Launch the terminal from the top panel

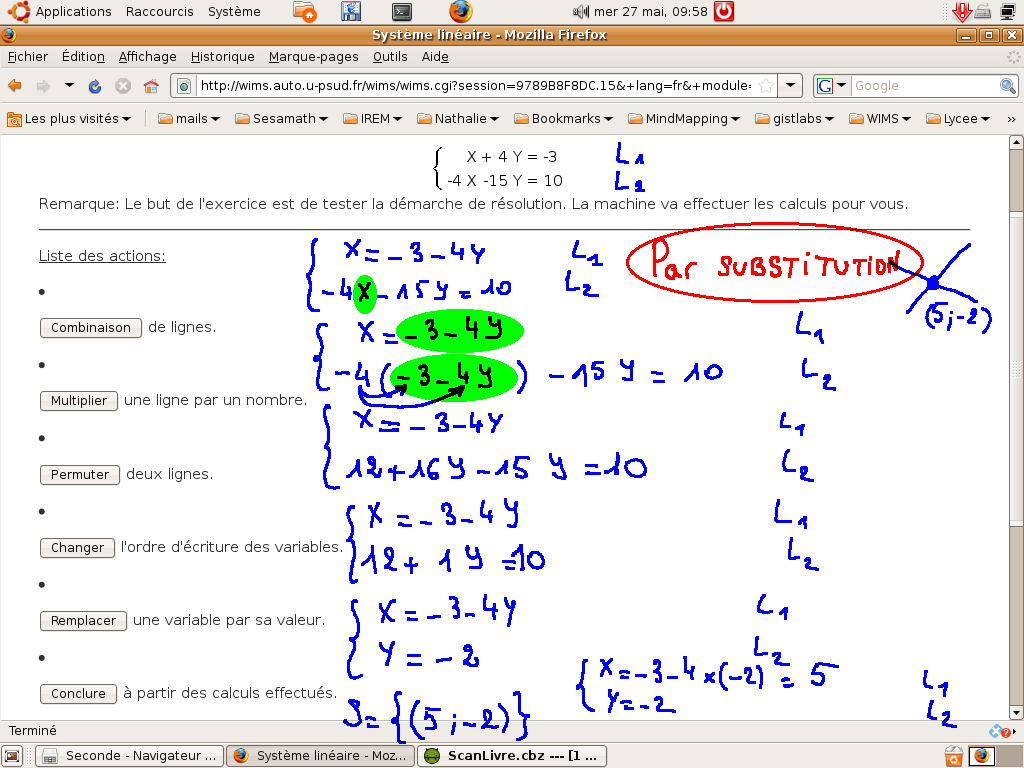[401, 12]
